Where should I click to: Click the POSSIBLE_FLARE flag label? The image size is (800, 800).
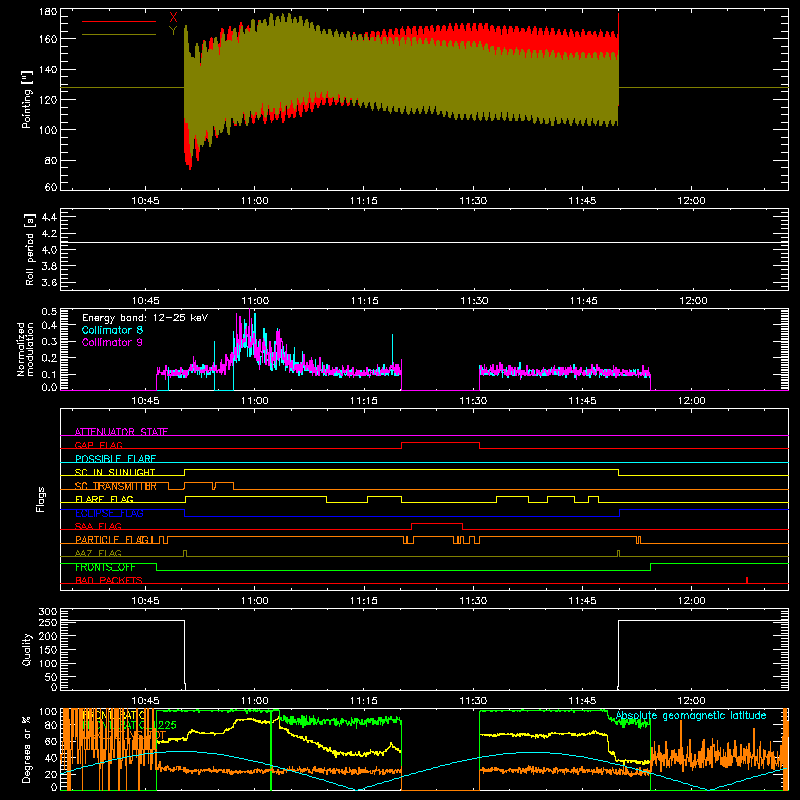115,459
